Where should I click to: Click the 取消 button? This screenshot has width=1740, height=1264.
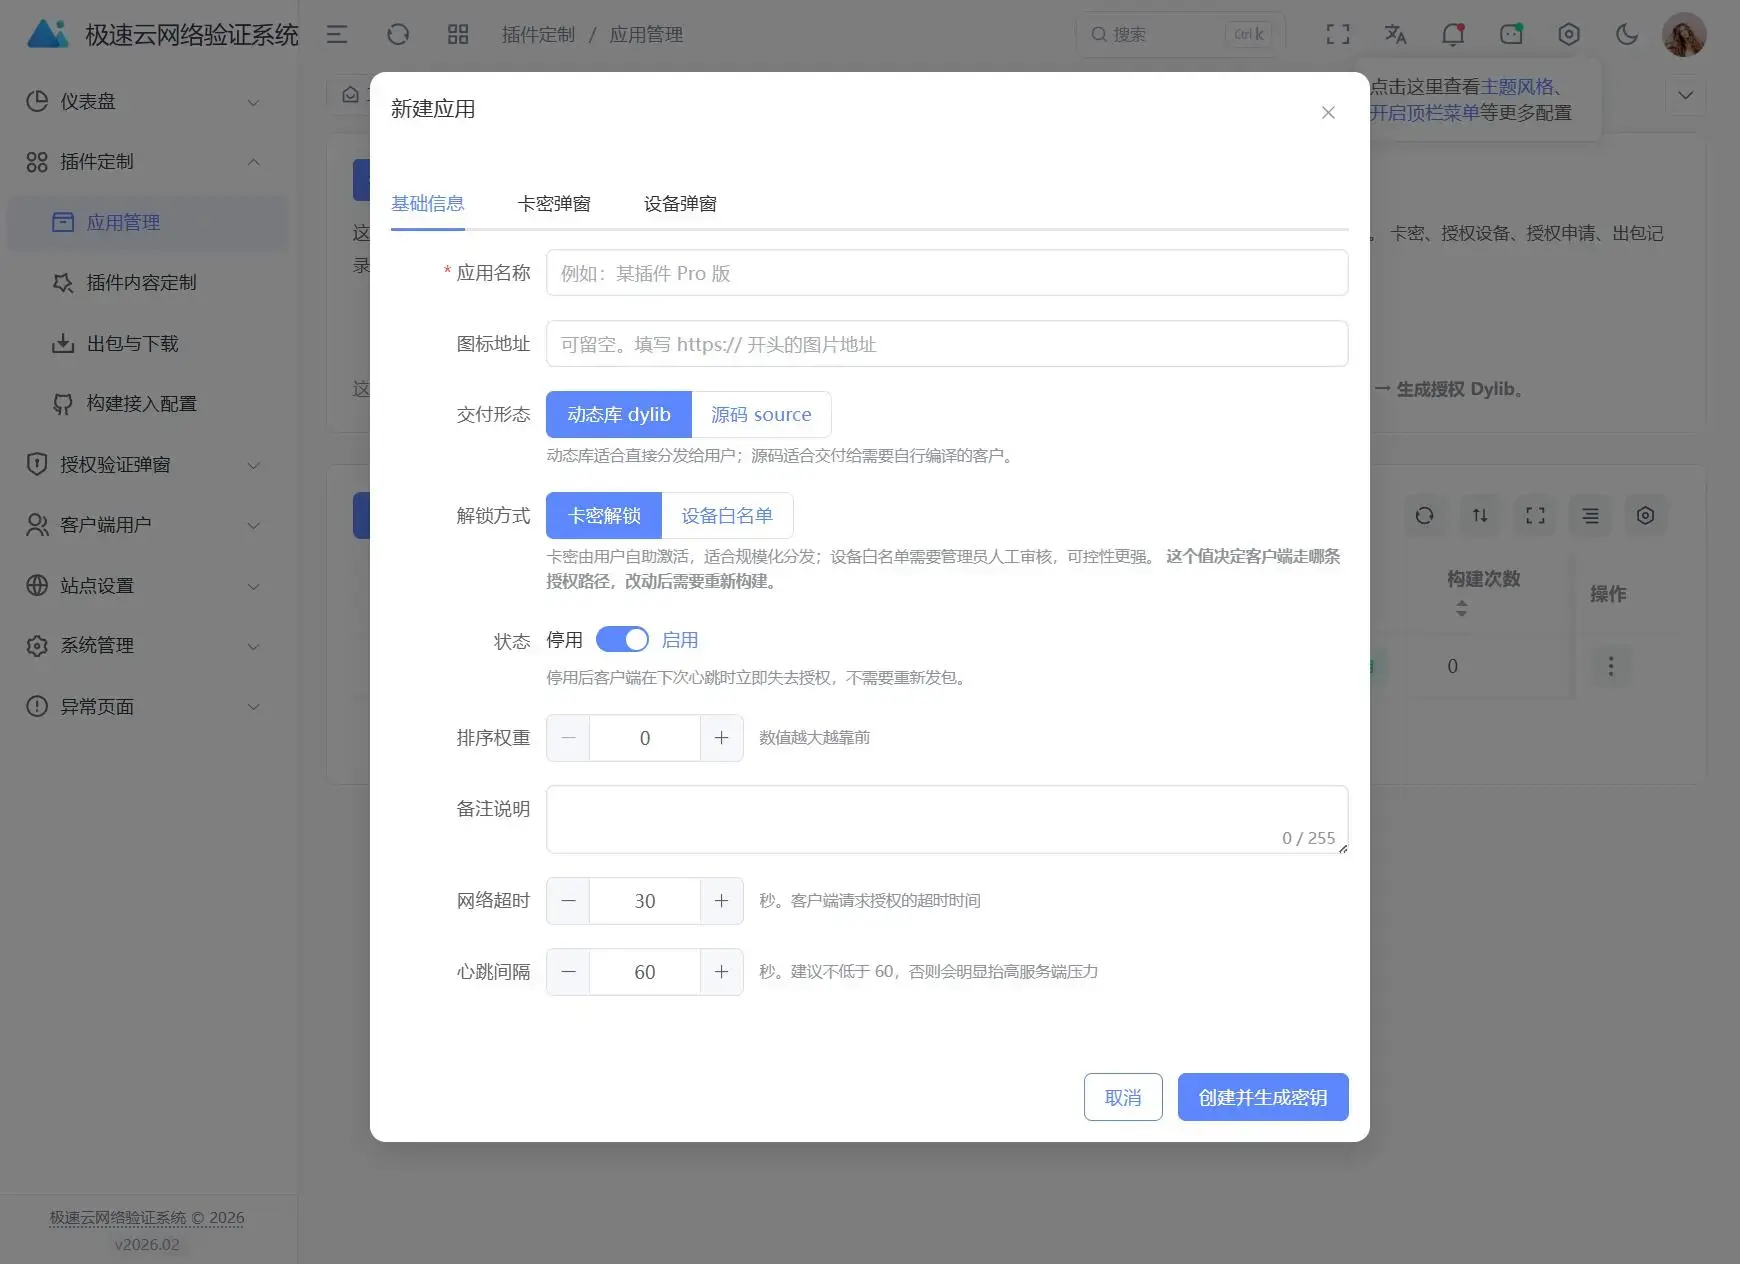pyautogui.click(x=1123, y=1097)
